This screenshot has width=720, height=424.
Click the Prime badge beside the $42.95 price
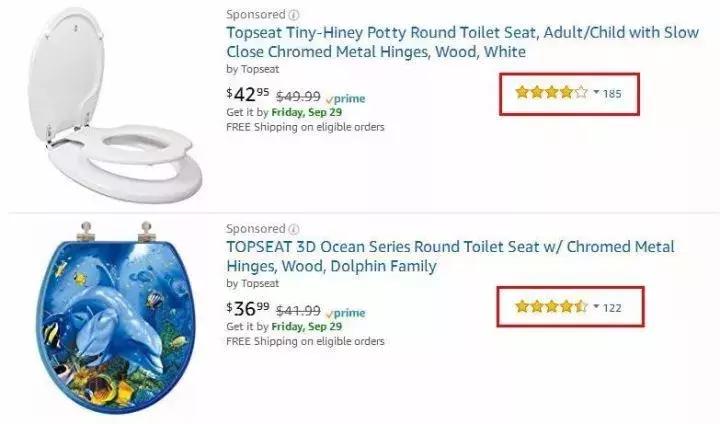[346, 99]
